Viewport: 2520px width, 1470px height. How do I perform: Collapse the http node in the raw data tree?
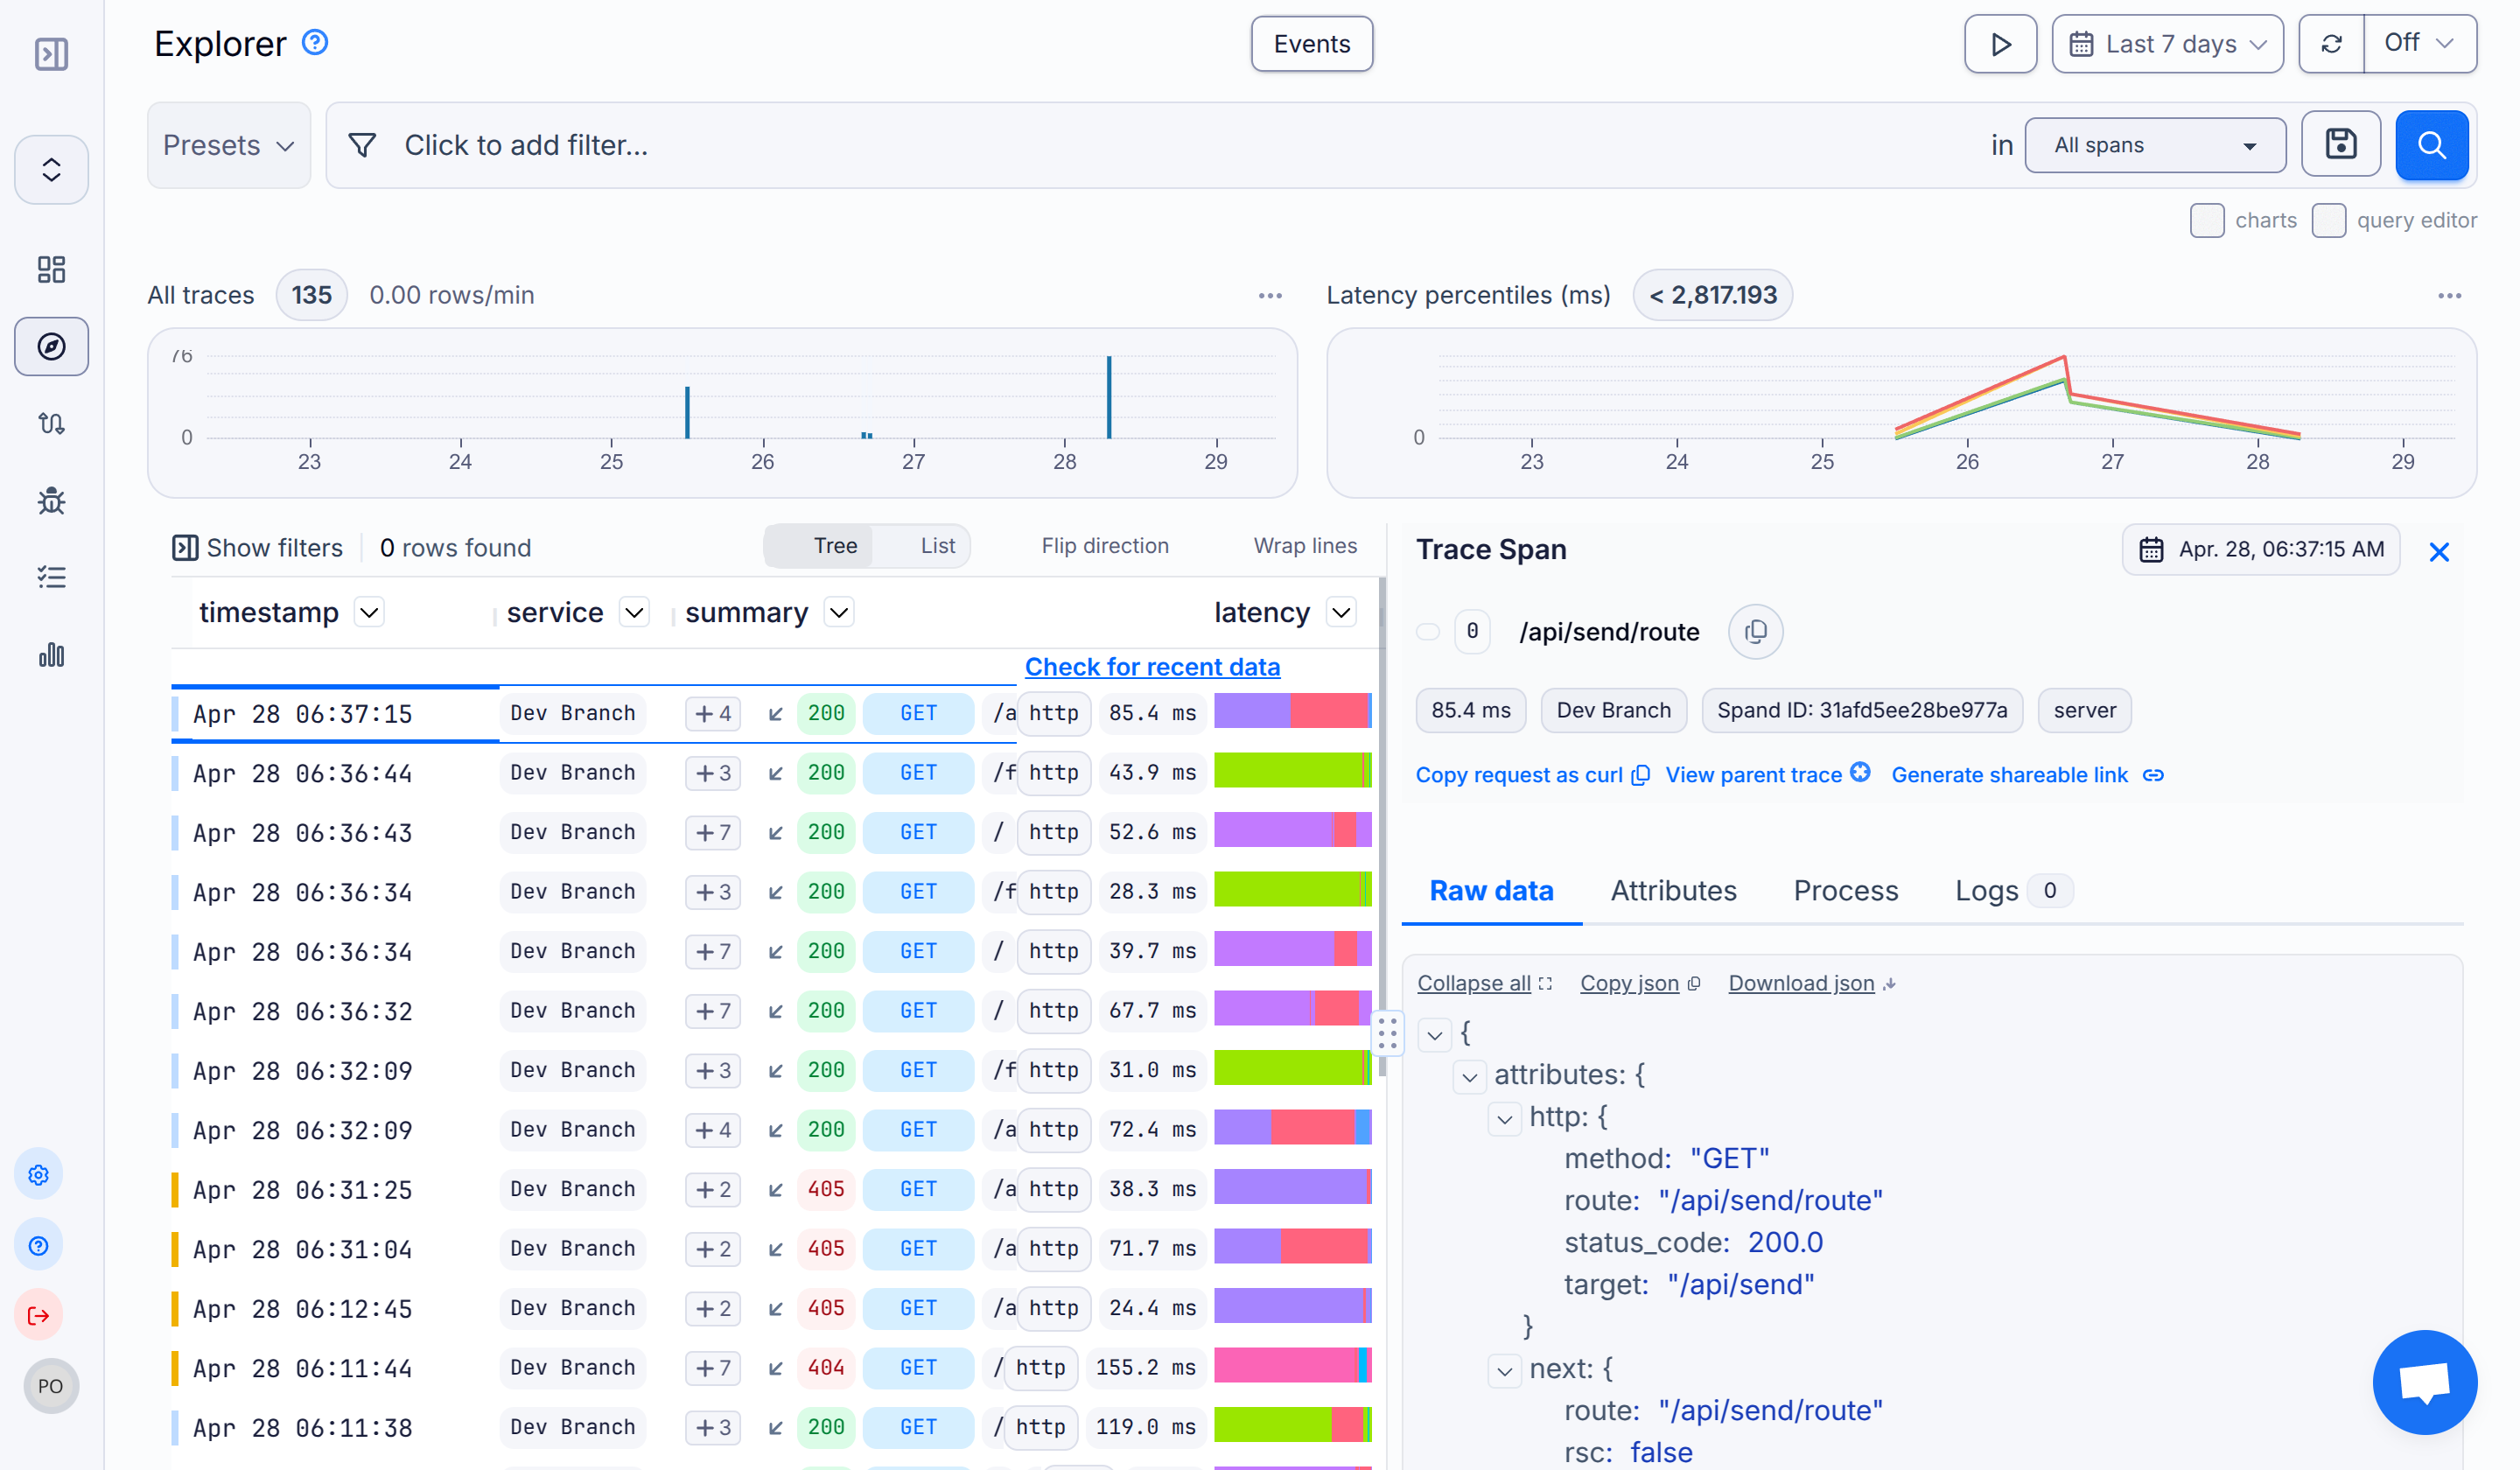coord(1505,1118)
